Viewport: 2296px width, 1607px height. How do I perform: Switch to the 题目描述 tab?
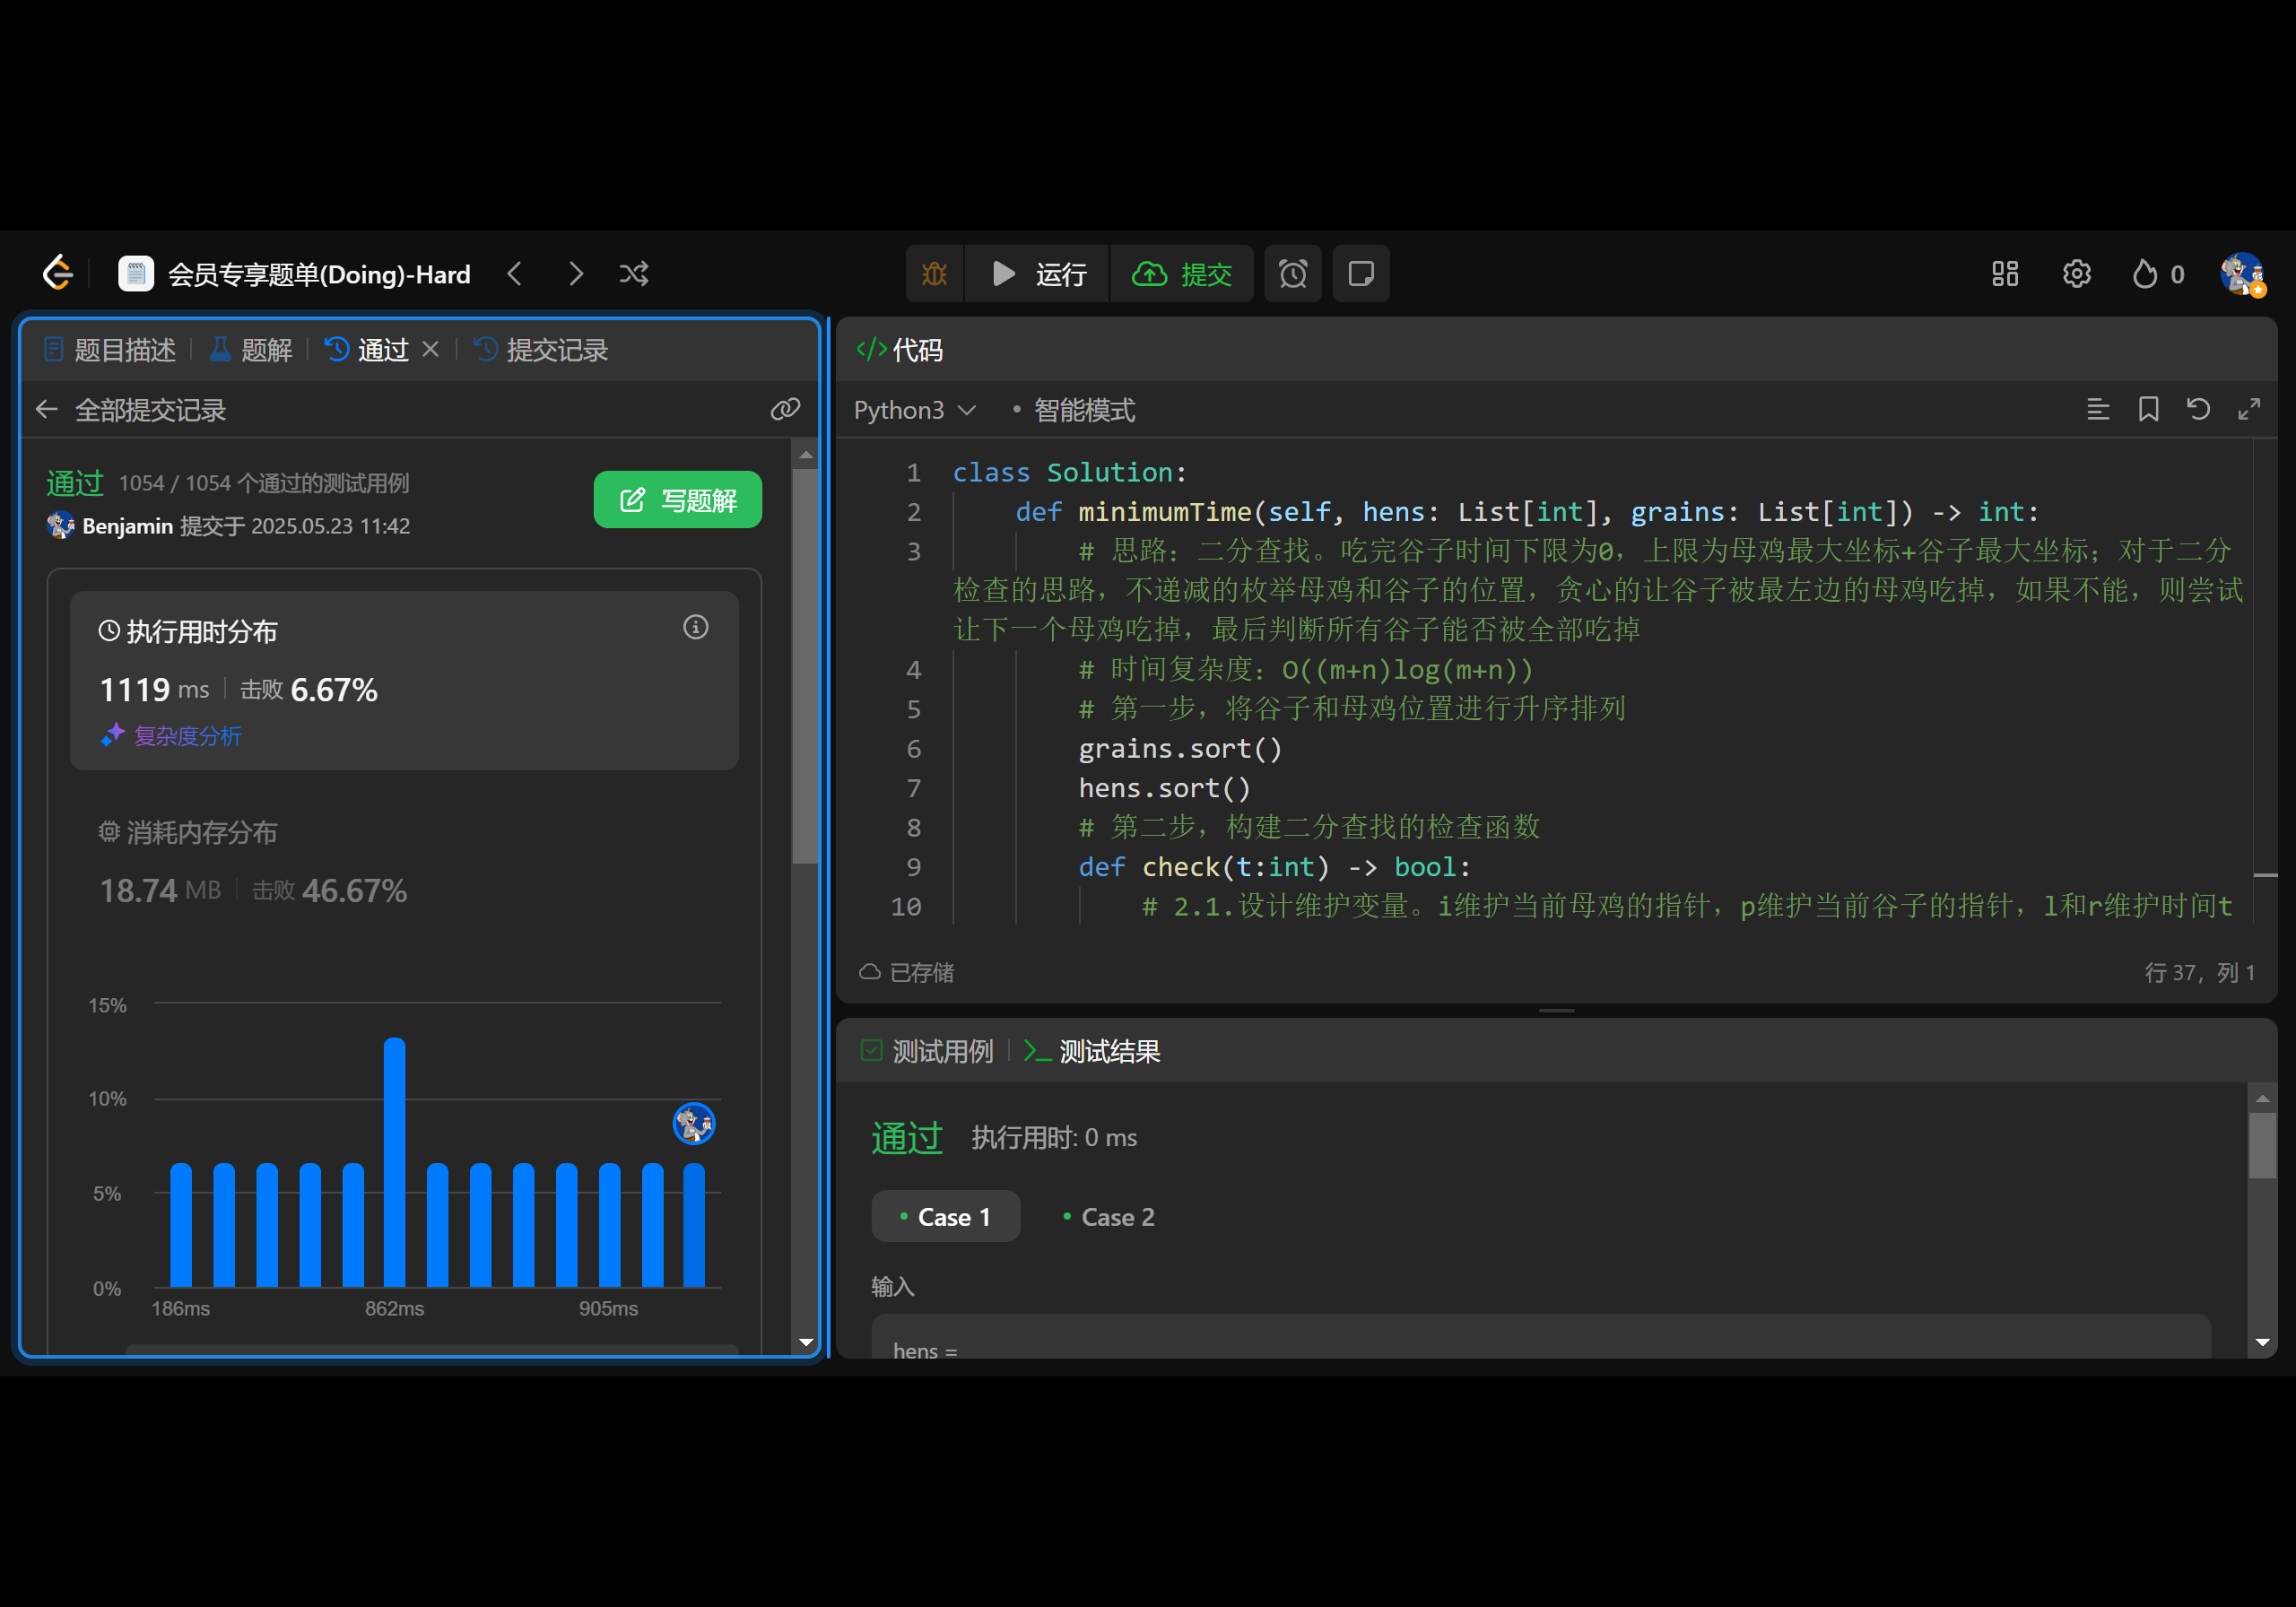[110, 349]
